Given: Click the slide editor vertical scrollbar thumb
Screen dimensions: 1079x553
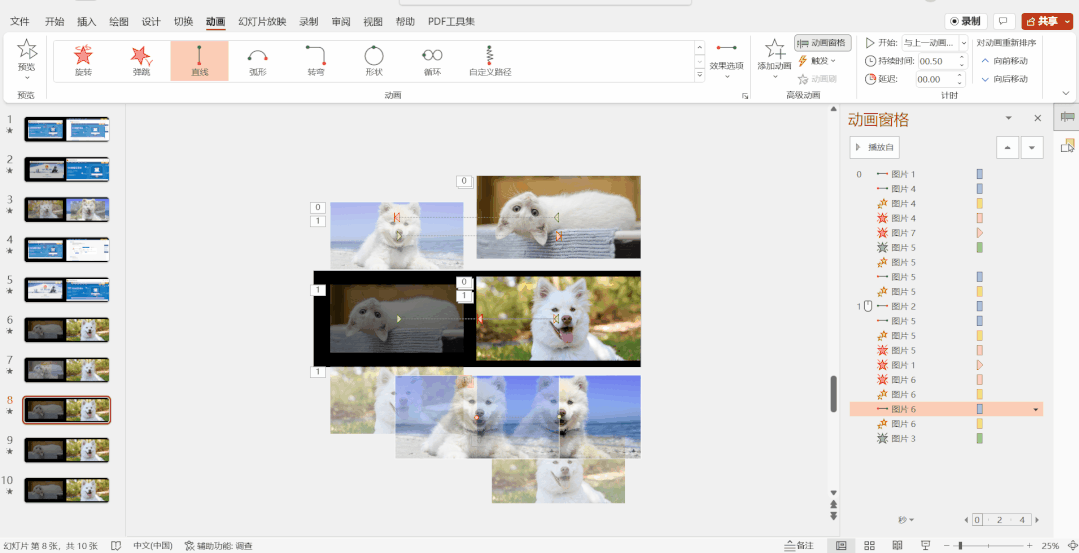Looking at the screenshot, I should [x=834, y=393].
